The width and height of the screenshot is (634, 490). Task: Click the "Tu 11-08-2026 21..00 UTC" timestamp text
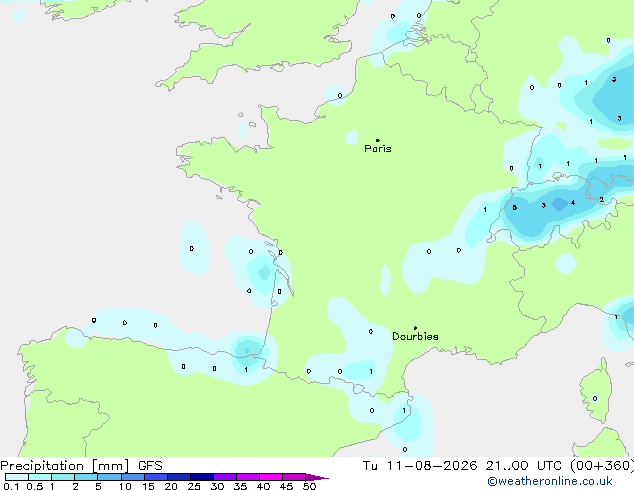[462, 466]
